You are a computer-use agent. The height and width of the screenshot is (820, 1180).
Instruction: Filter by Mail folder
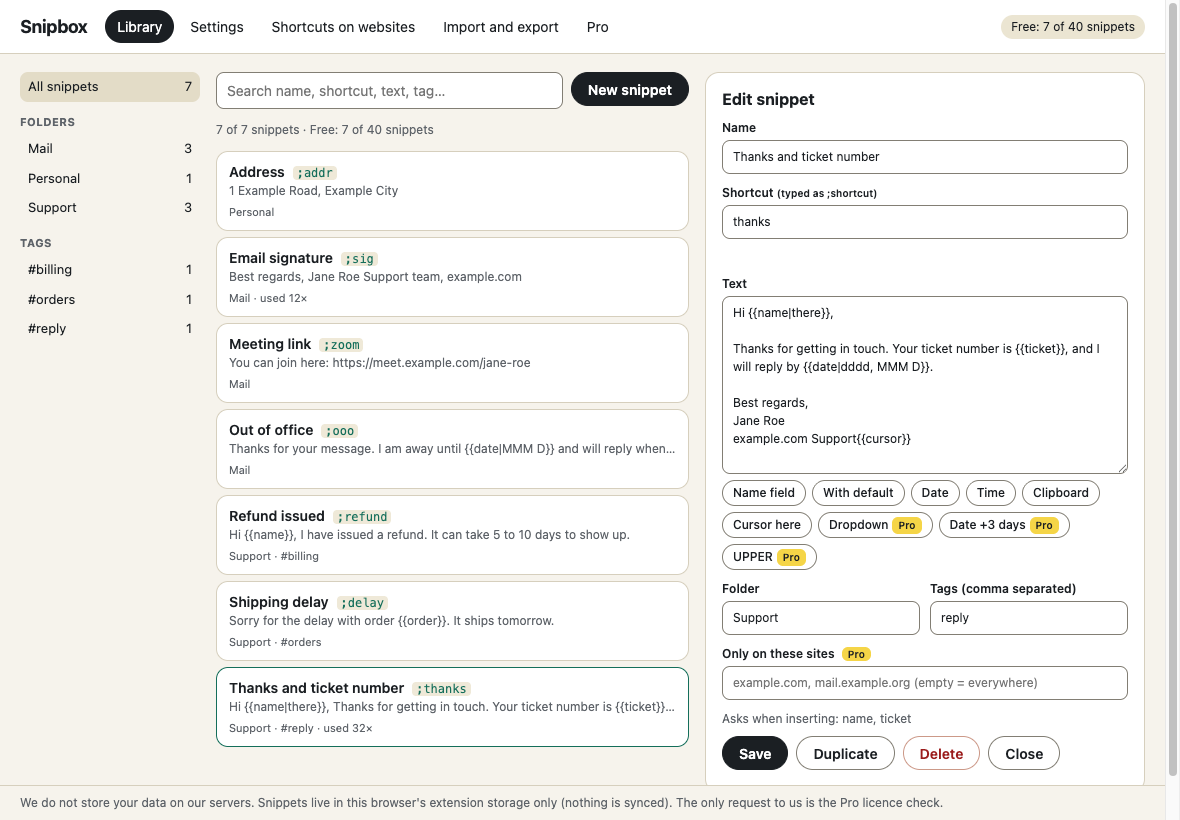[110, 149]
